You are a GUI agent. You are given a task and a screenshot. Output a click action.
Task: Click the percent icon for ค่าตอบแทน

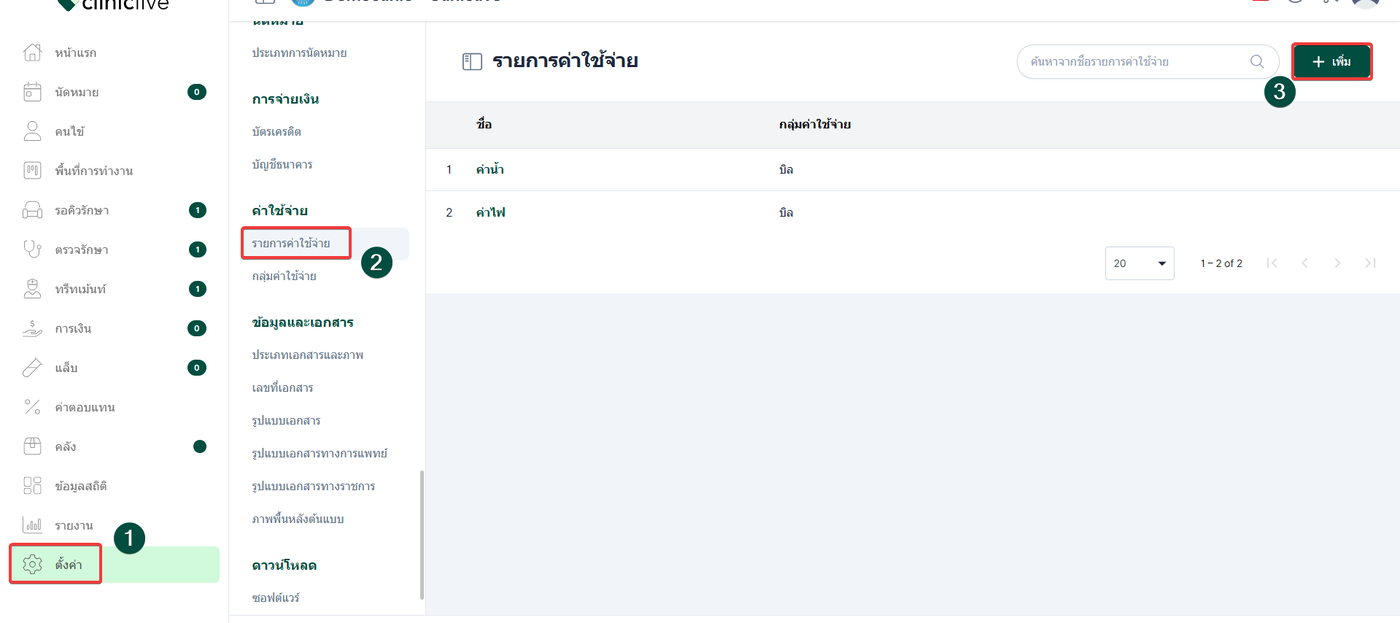pos(32,407)
